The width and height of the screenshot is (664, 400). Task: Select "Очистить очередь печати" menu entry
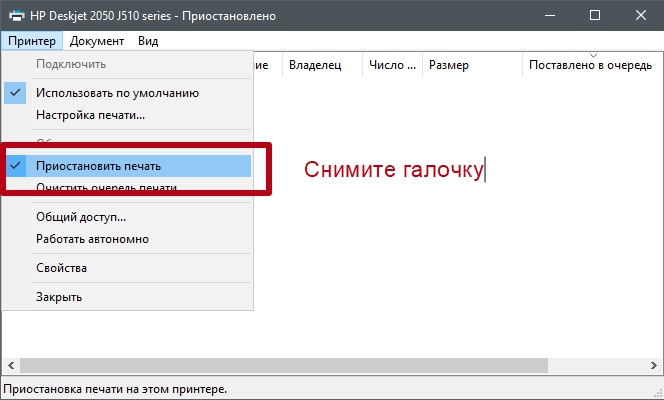click(x=107, y=188)
